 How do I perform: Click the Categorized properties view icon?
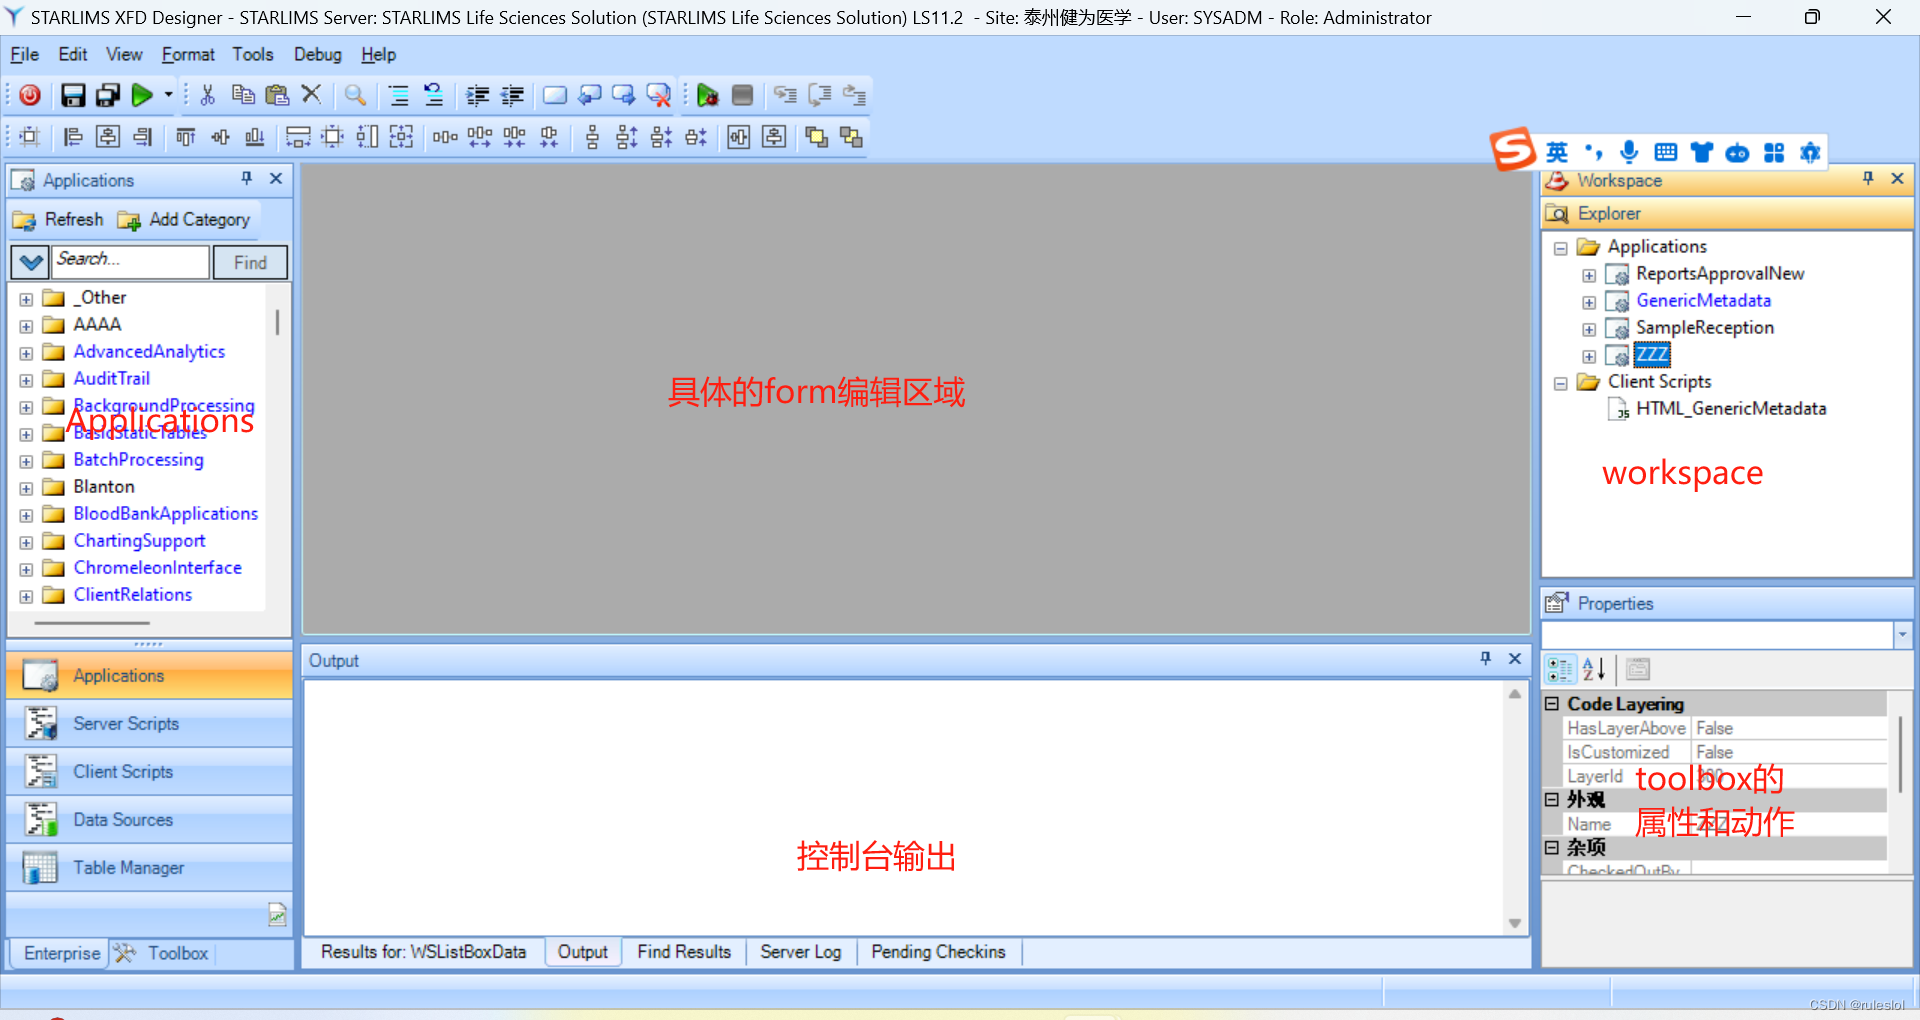pyautogui.click(x=1559, y=669)
